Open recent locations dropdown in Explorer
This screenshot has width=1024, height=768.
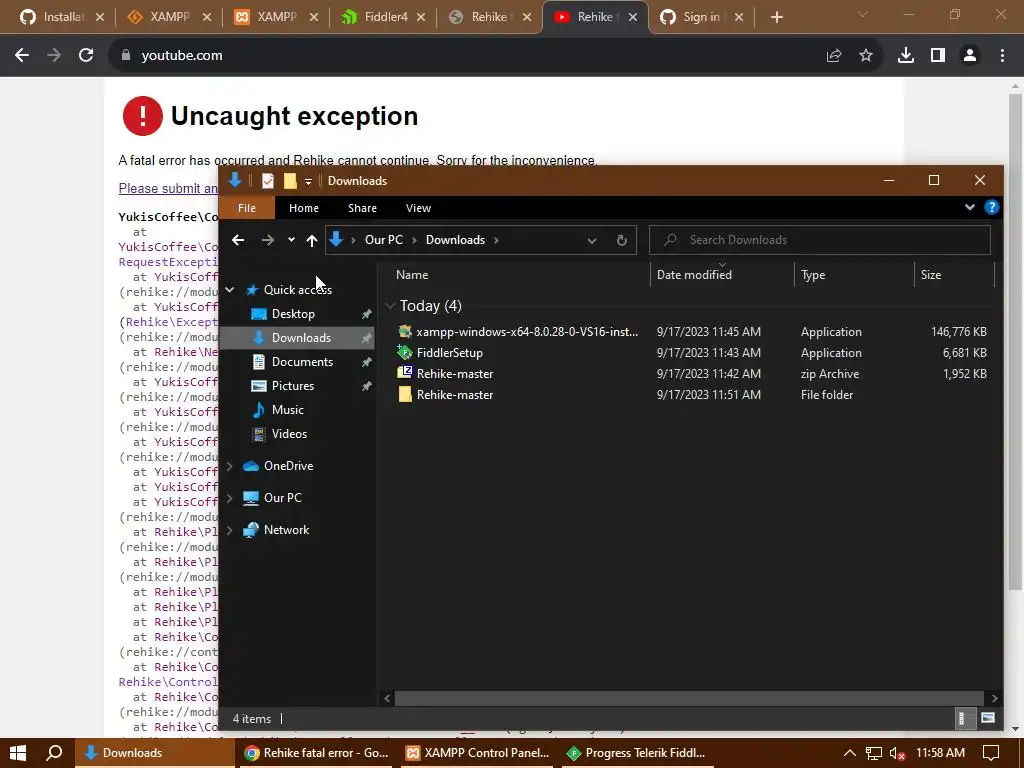(x=291, y=240)
